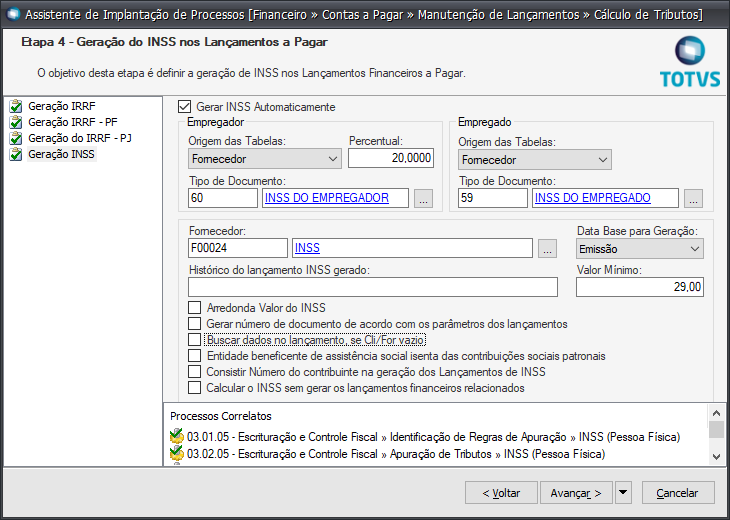
Task: Click the Percentual field showing 20,0000
Action: click(x=391, y=158)
